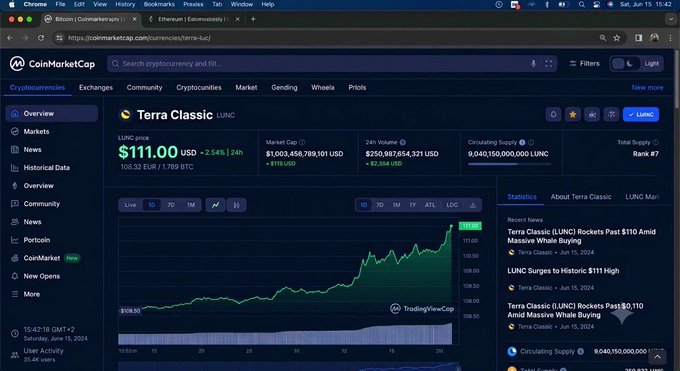The width and height of the screenshot is (680, 371).
Task: Switch to the Ethereum browser tab
Action: [x=193, y=19]
